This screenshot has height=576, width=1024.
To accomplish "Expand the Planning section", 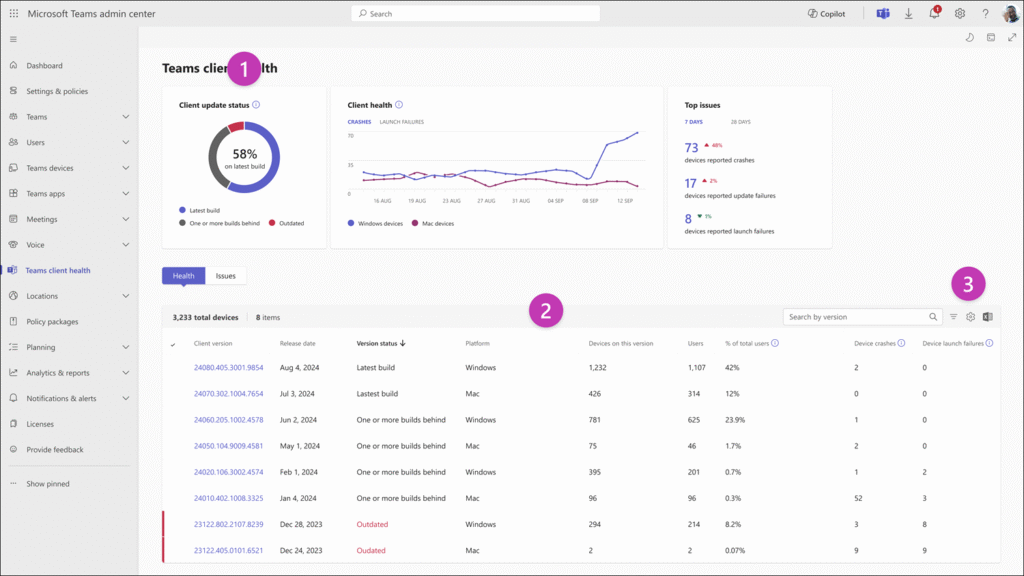I will (125, 347).
